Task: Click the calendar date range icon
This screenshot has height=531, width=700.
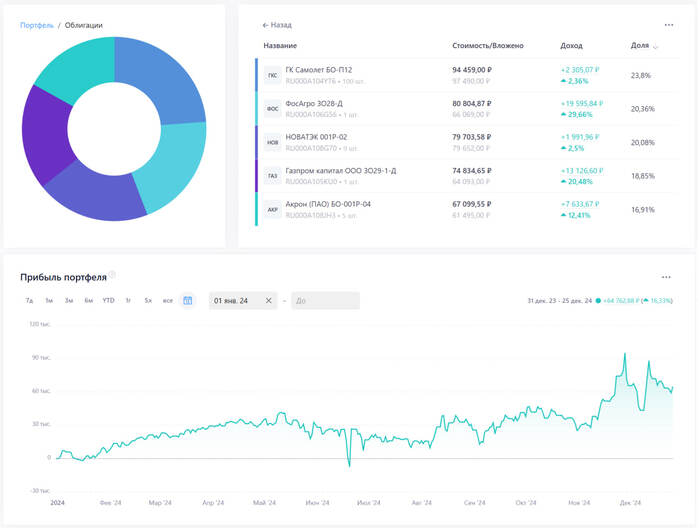Action: [x=187, y=300]
